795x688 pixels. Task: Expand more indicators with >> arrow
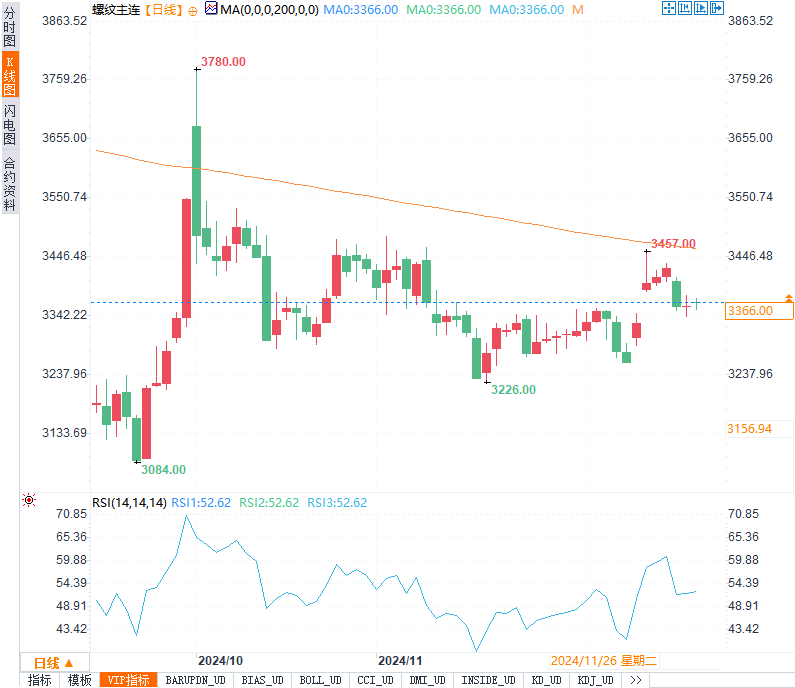(636, 680)
